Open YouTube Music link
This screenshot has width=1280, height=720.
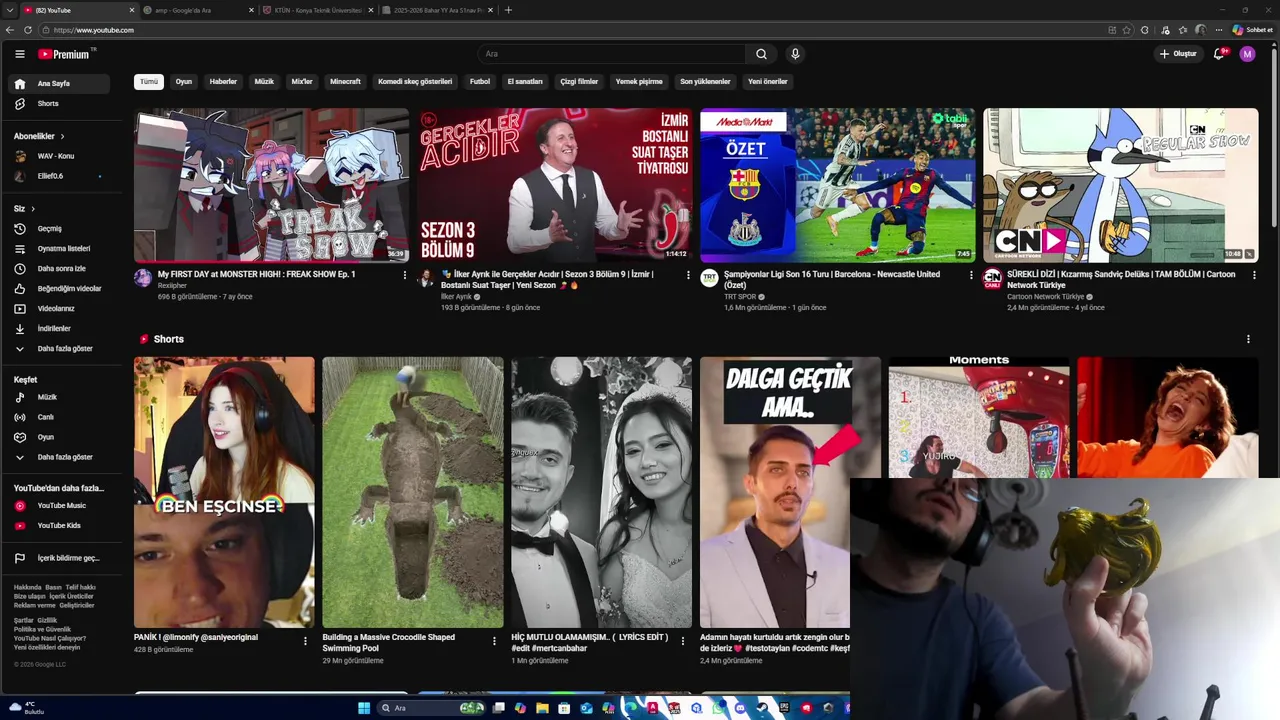coord(59,506)
